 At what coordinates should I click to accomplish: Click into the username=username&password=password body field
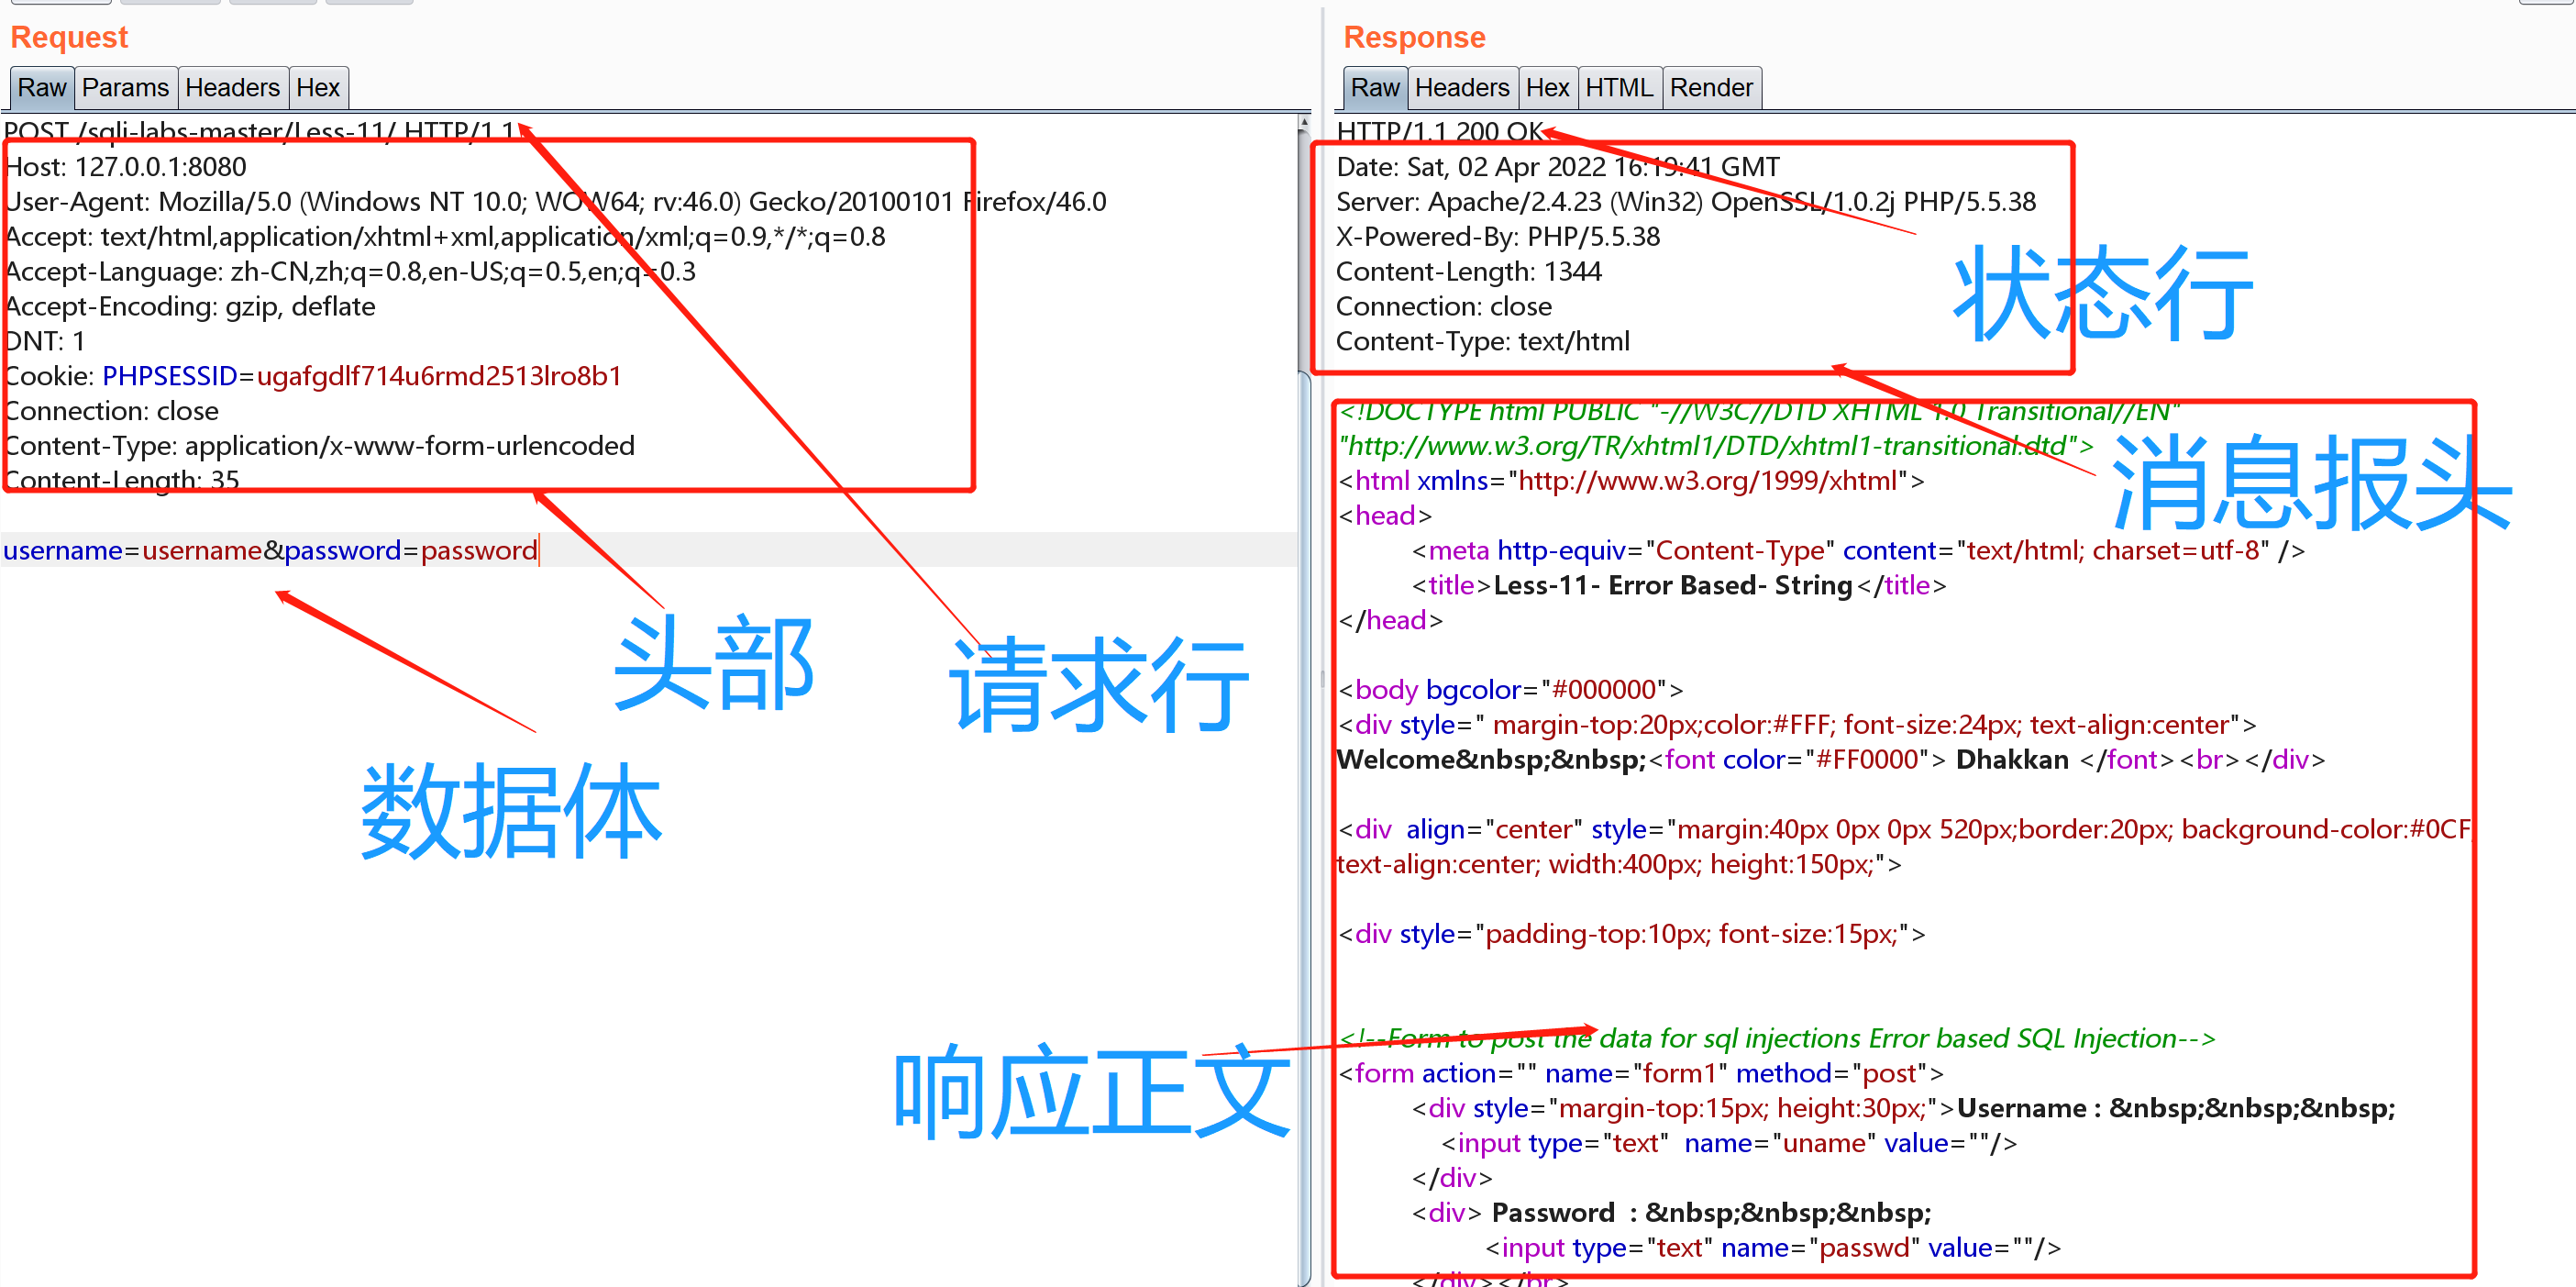pyautogui.click(x=270, y=550)
